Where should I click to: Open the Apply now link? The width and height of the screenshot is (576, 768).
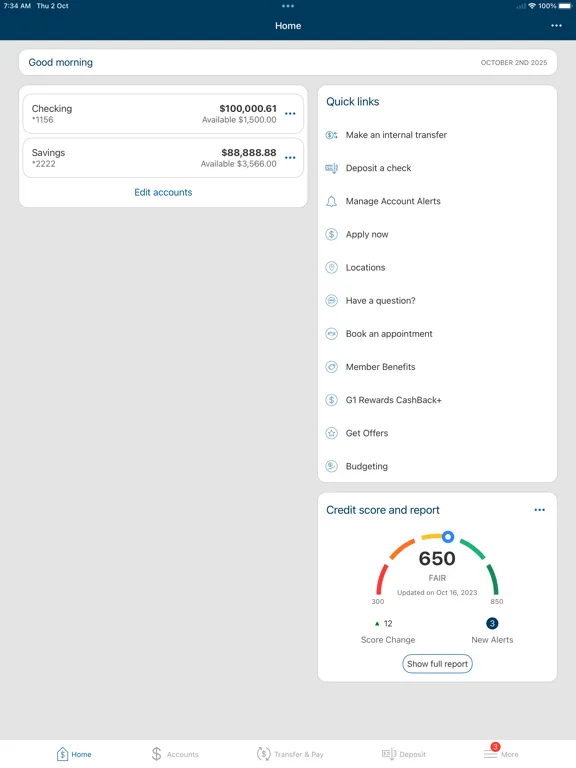[367, 235]
